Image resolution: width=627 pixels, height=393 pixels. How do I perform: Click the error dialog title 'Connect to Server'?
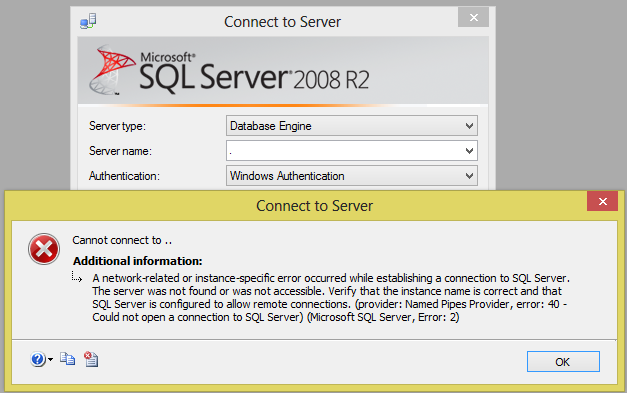click(x=314, y=205)
